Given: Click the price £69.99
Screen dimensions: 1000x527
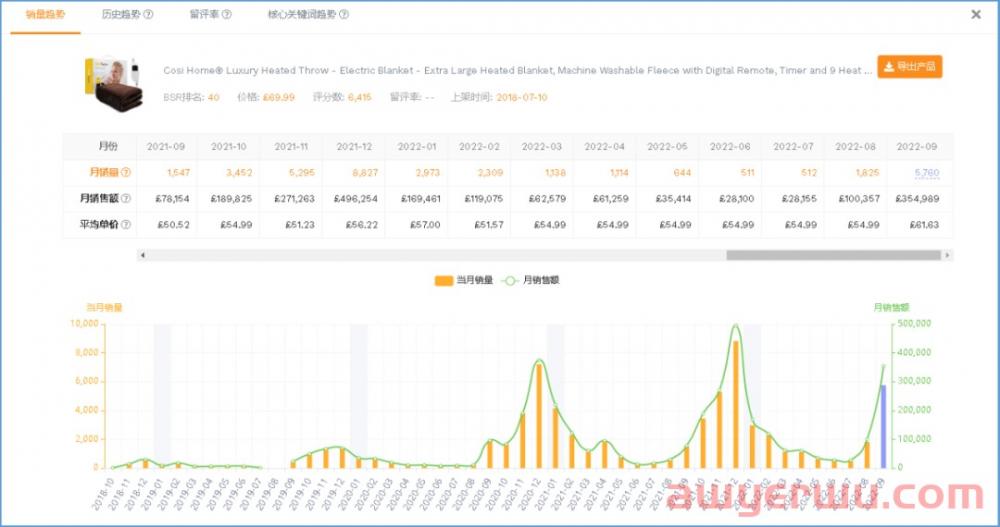Looking at the screenshot, I should click(279, 97).
